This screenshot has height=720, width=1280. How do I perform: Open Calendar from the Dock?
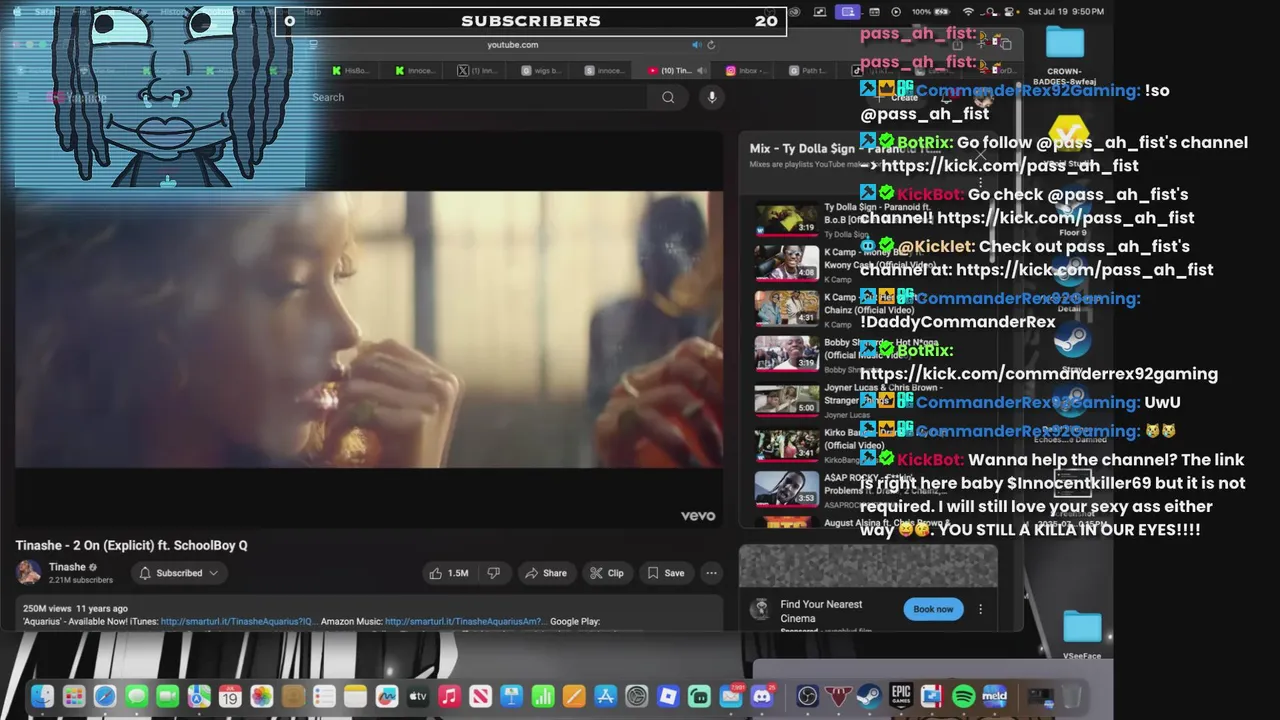click(x=230, y=696)
